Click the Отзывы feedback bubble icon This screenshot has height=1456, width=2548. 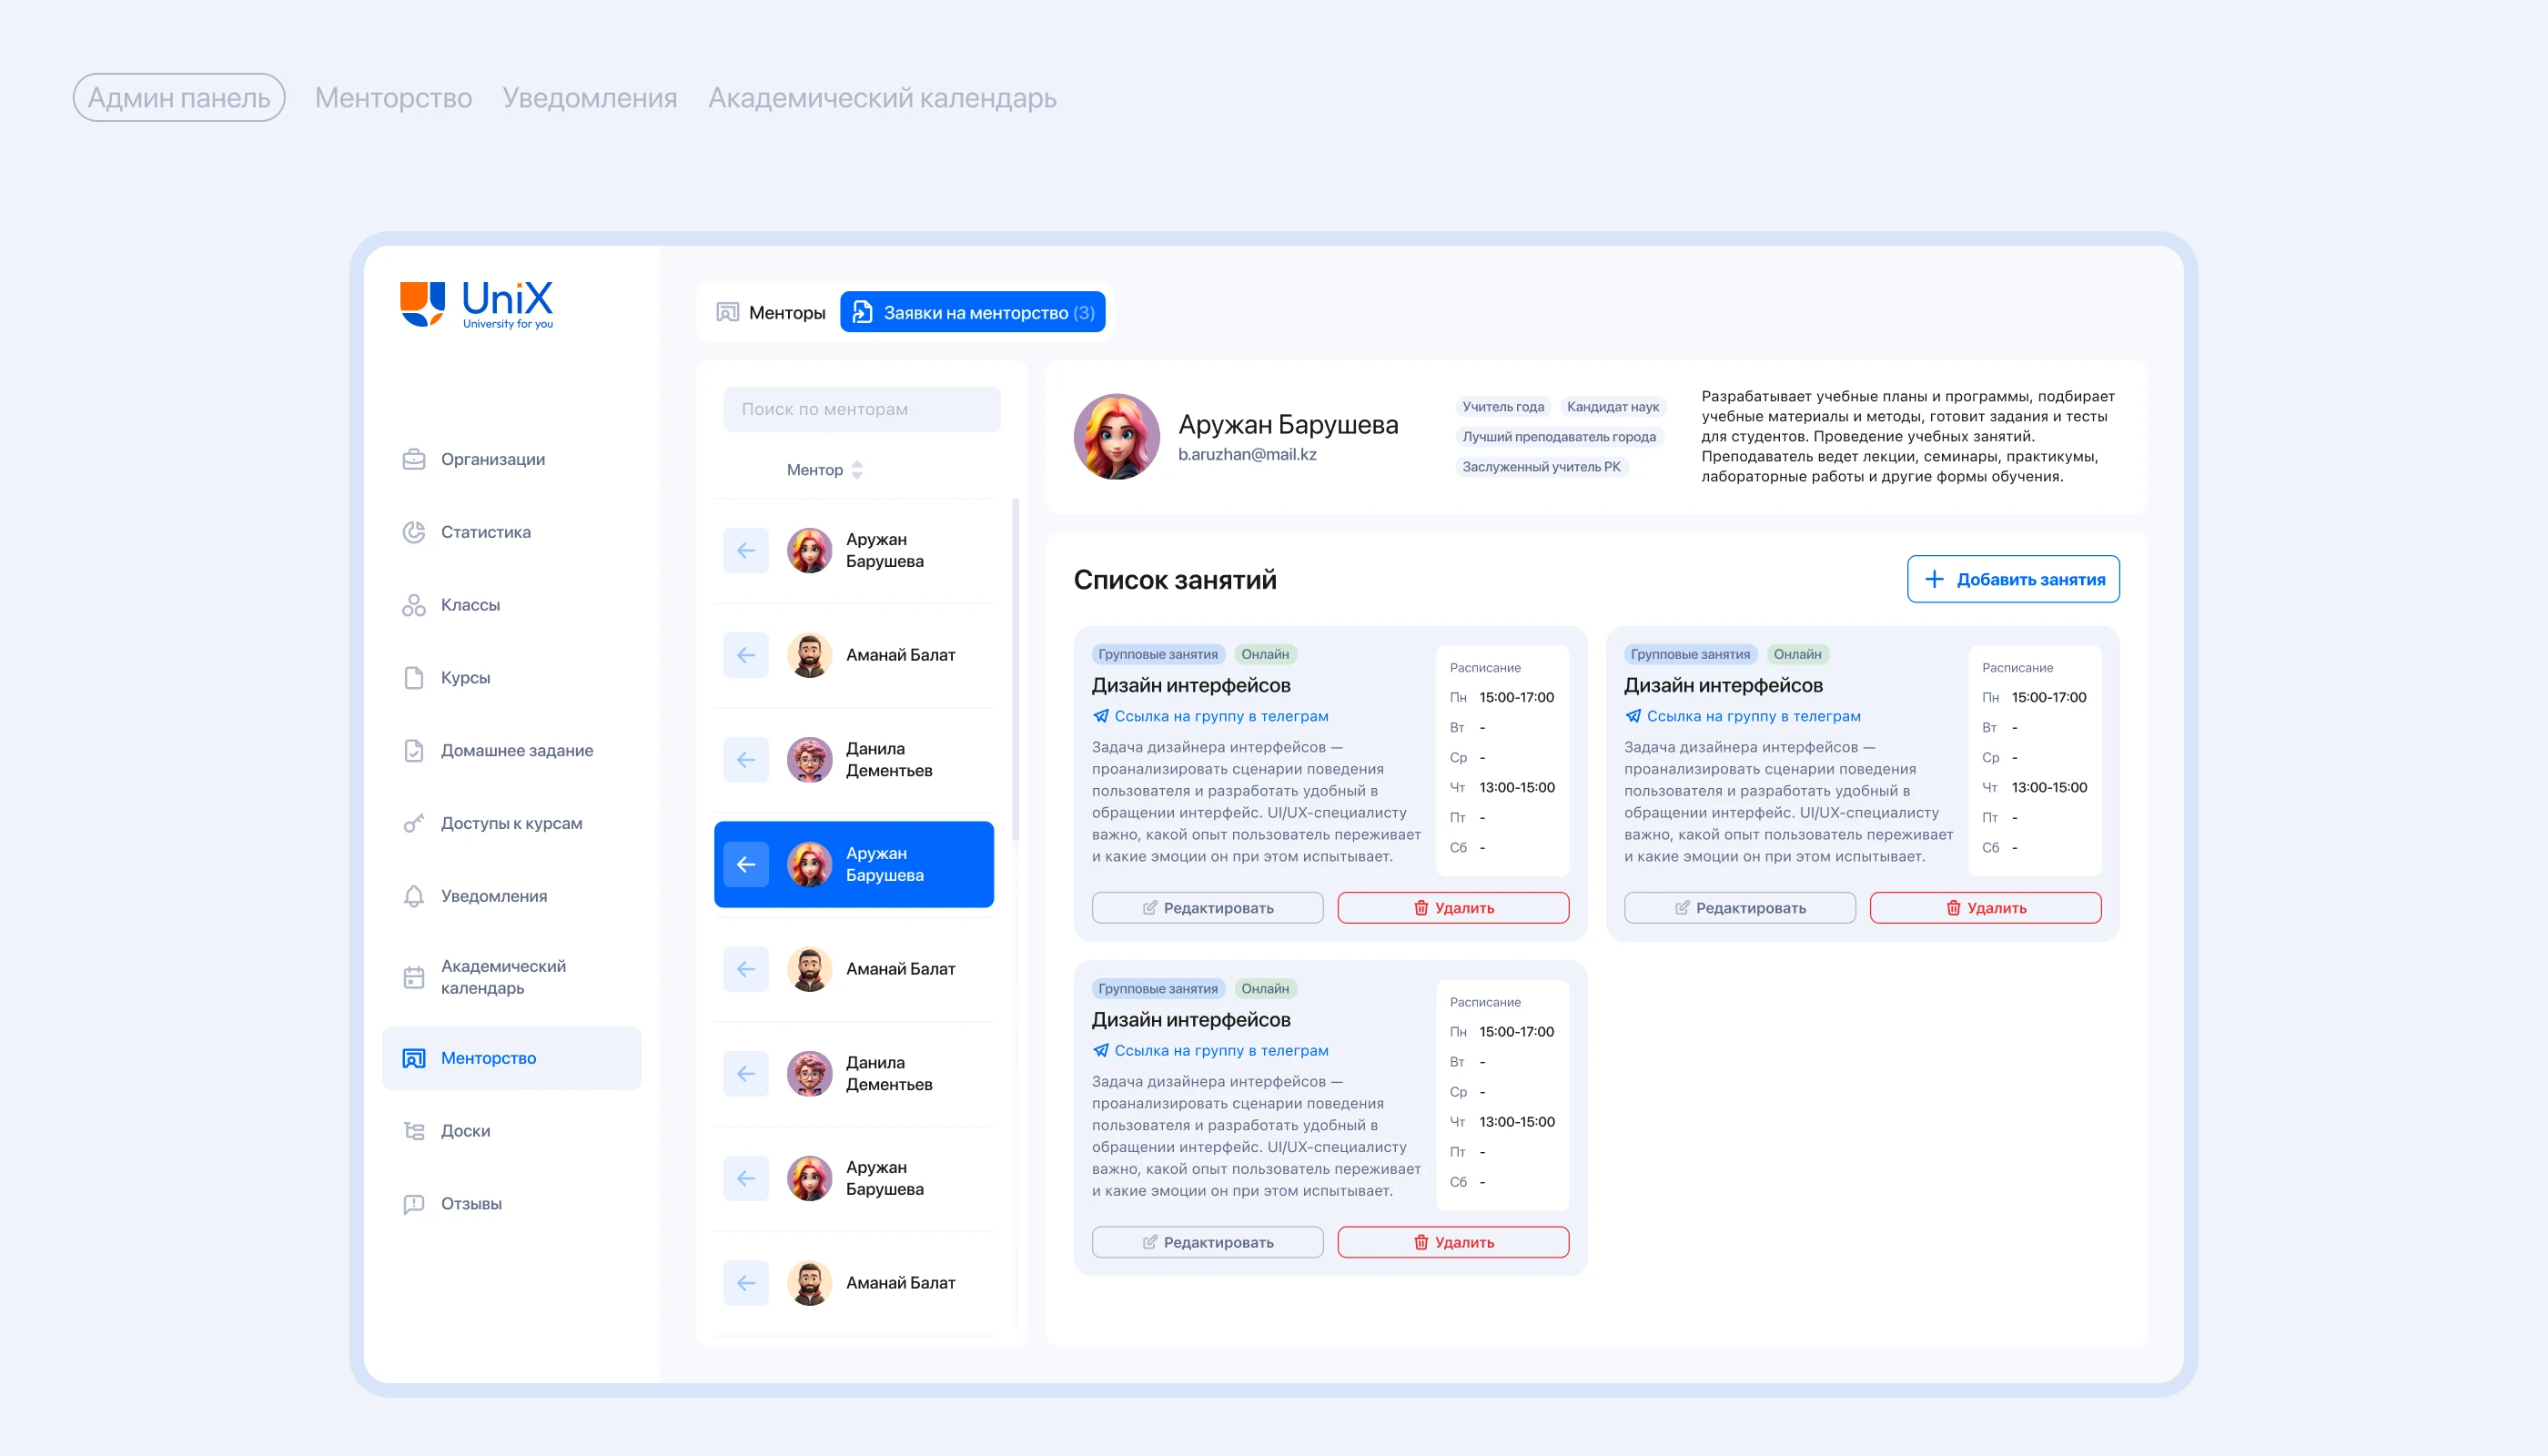tap(413, 1204)
